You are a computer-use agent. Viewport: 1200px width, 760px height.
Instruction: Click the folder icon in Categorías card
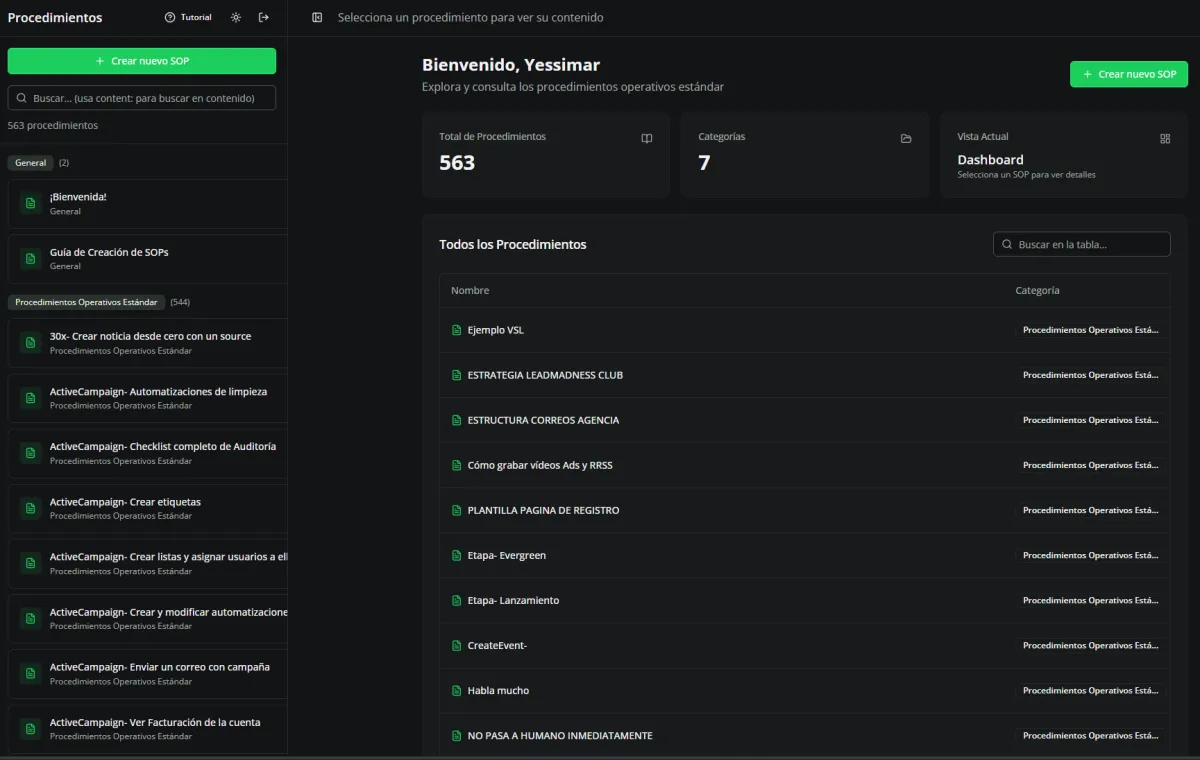pyautogui.click(x=906, y=139)
